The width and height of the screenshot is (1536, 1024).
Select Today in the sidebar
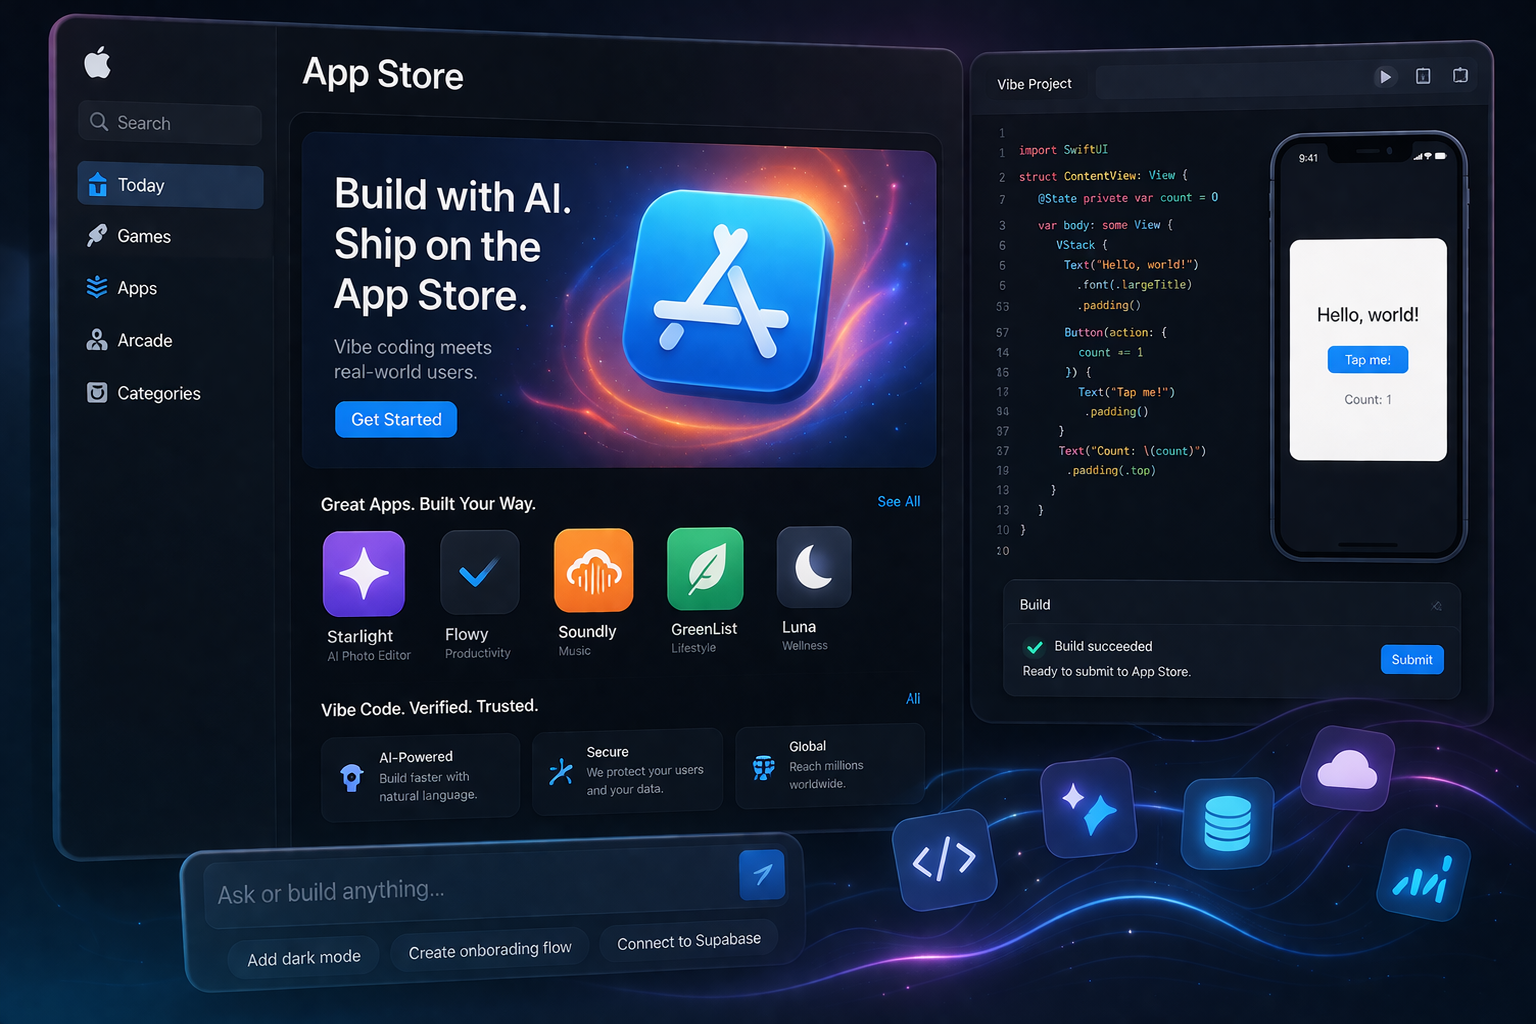(170, 186)
